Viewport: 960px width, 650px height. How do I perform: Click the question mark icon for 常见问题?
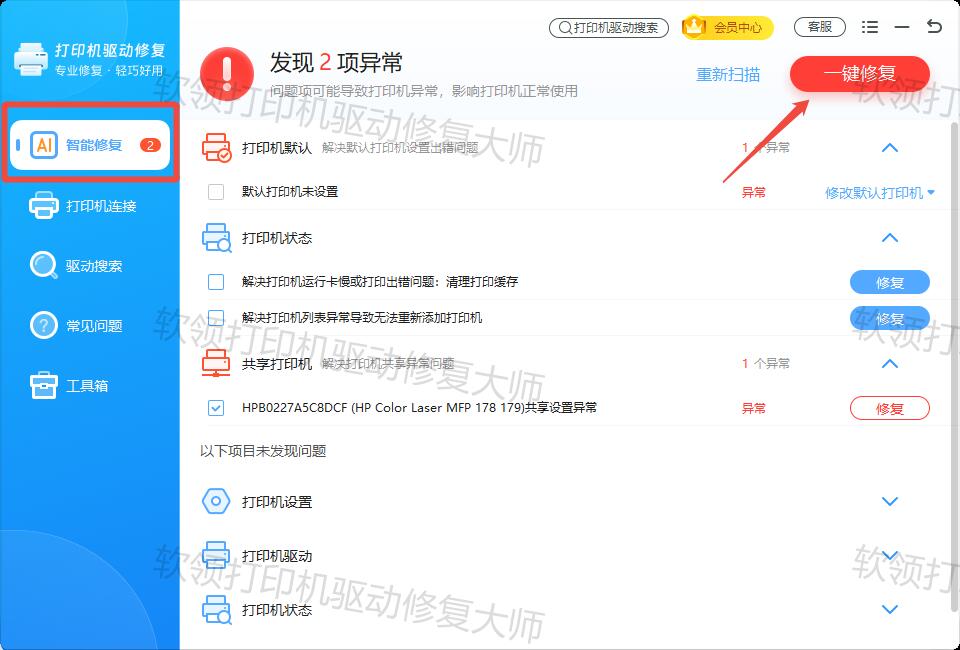[44, 325]
